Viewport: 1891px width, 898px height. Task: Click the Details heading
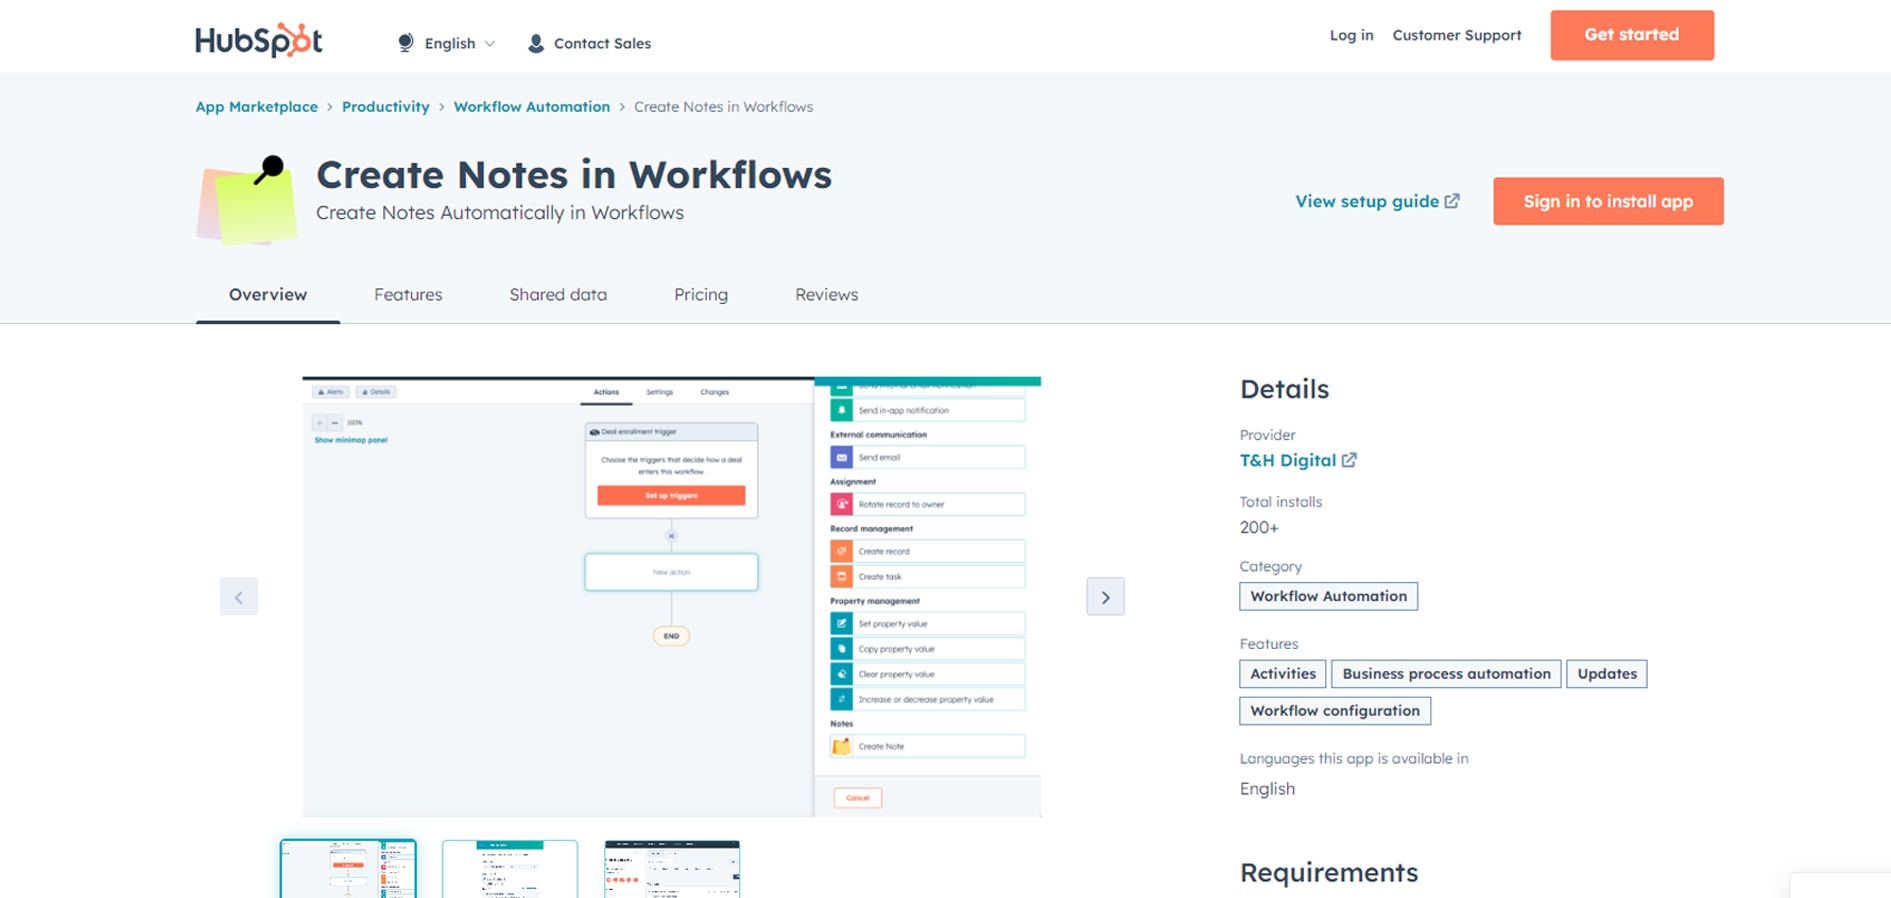click(1285, 389)
